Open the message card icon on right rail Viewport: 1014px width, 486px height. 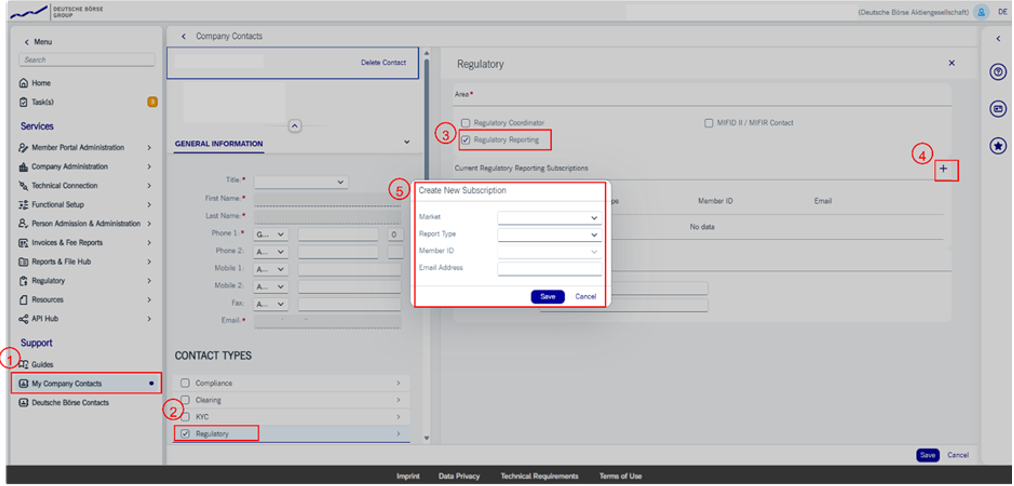(997, 109)
